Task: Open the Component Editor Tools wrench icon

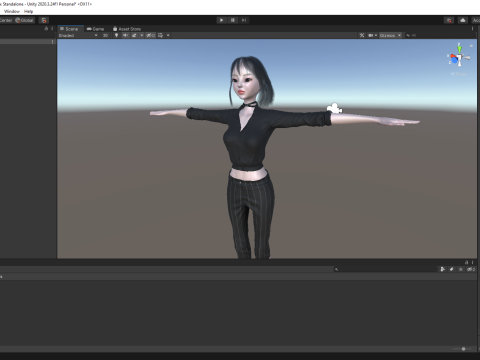Action: click(362, 35)
